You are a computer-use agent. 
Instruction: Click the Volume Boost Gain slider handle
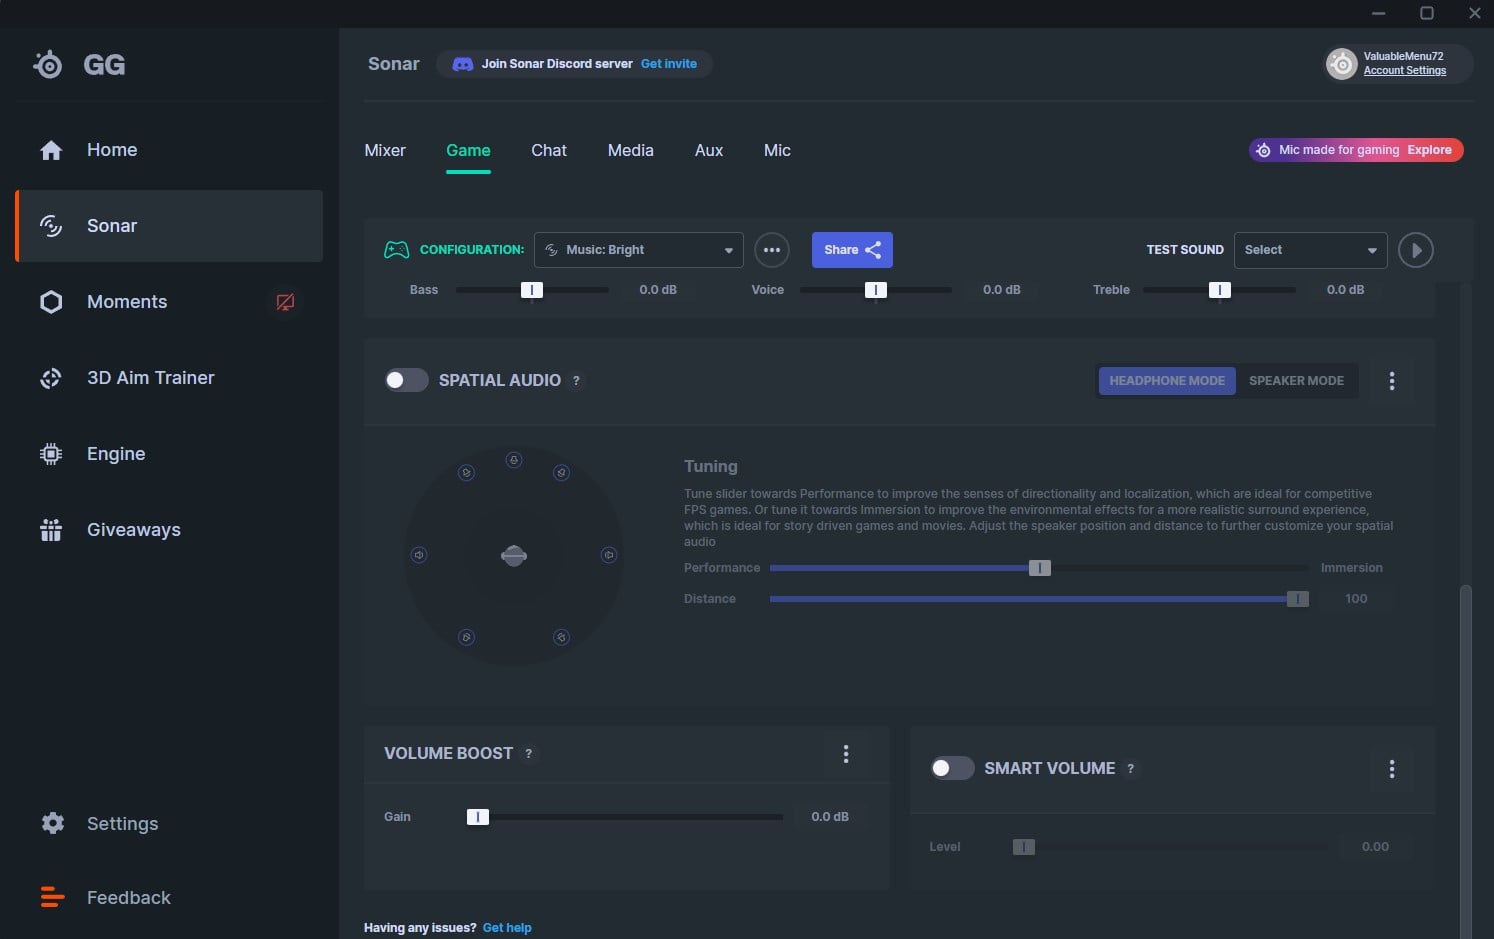pyautogui.click(x=478, y=817)
